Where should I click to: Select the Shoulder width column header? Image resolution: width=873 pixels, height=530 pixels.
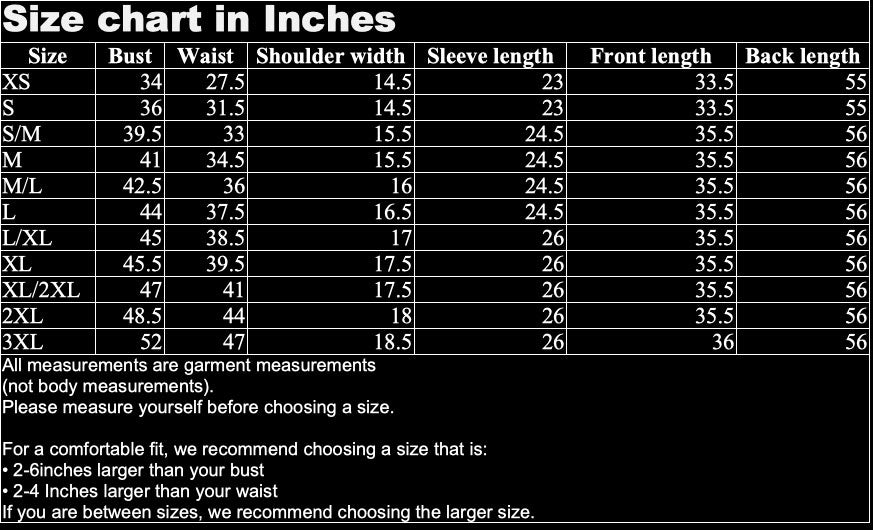pos(331,56)
